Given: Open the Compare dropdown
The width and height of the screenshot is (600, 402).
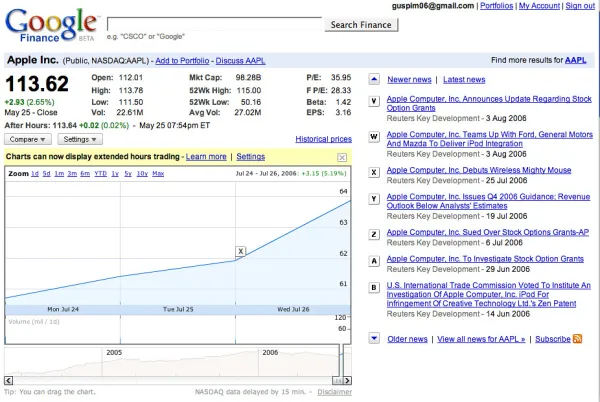Looking at the screenshot, I should point(27,139).
